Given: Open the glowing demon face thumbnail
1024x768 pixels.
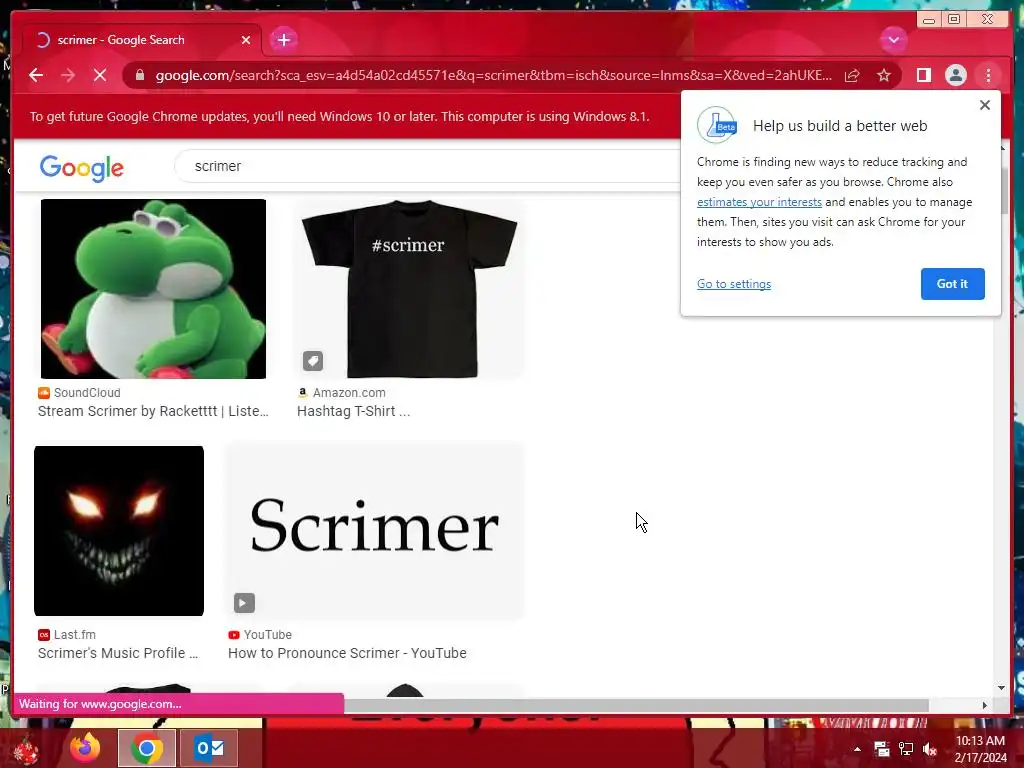Looking at the screenshot, I should tap(119, 531).
